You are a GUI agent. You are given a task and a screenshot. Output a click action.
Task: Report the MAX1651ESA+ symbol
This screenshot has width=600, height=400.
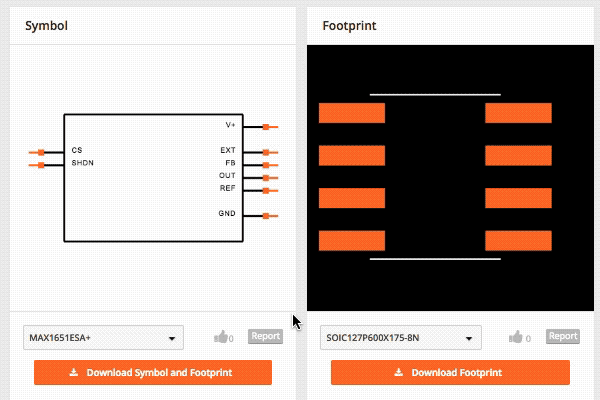click(265, 337)
